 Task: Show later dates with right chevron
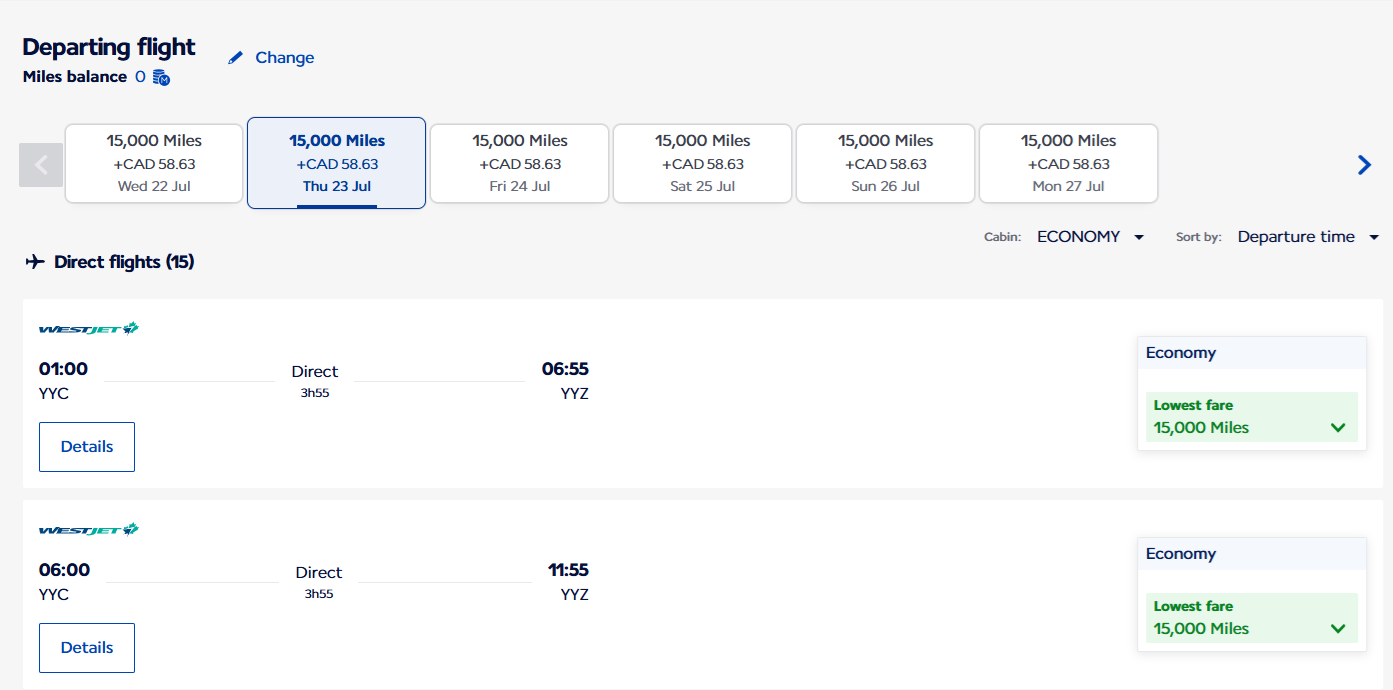click(x=1364, y=165)
